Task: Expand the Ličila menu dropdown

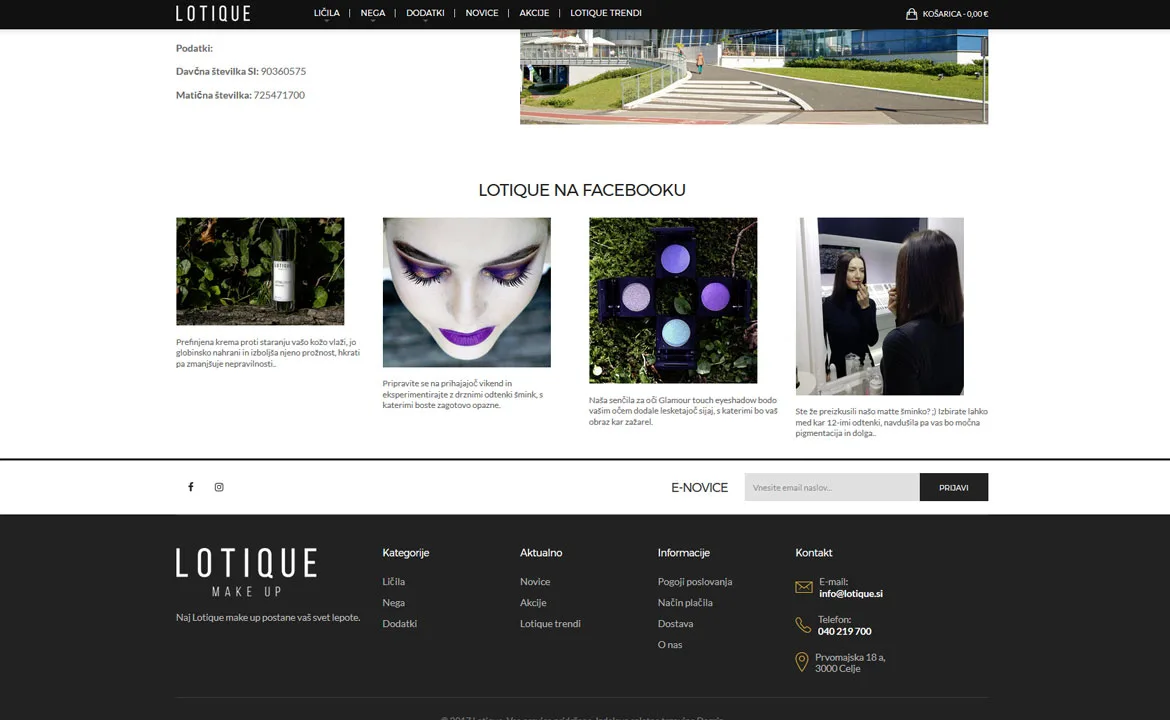Action: click(x=326, y=13)
